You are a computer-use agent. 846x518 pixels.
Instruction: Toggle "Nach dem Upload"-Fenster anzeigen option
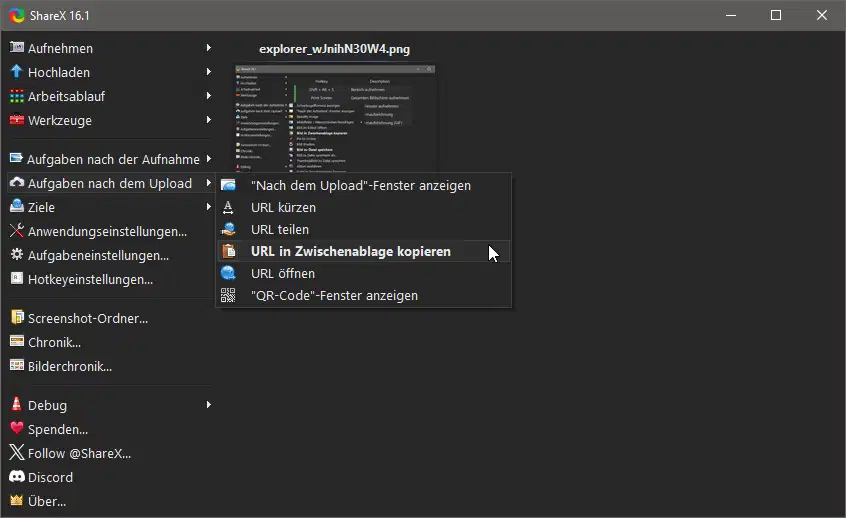click(x=364, y=186)
